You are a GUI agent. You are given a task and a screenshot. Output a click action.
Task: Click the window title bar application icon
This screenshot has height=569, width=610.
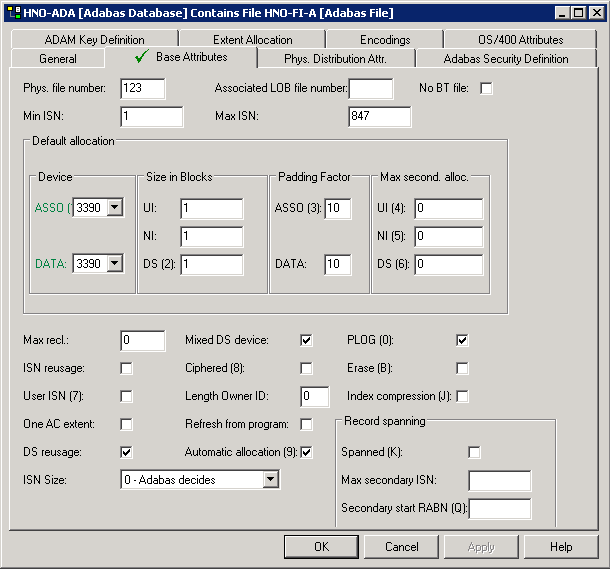[12, 13]
